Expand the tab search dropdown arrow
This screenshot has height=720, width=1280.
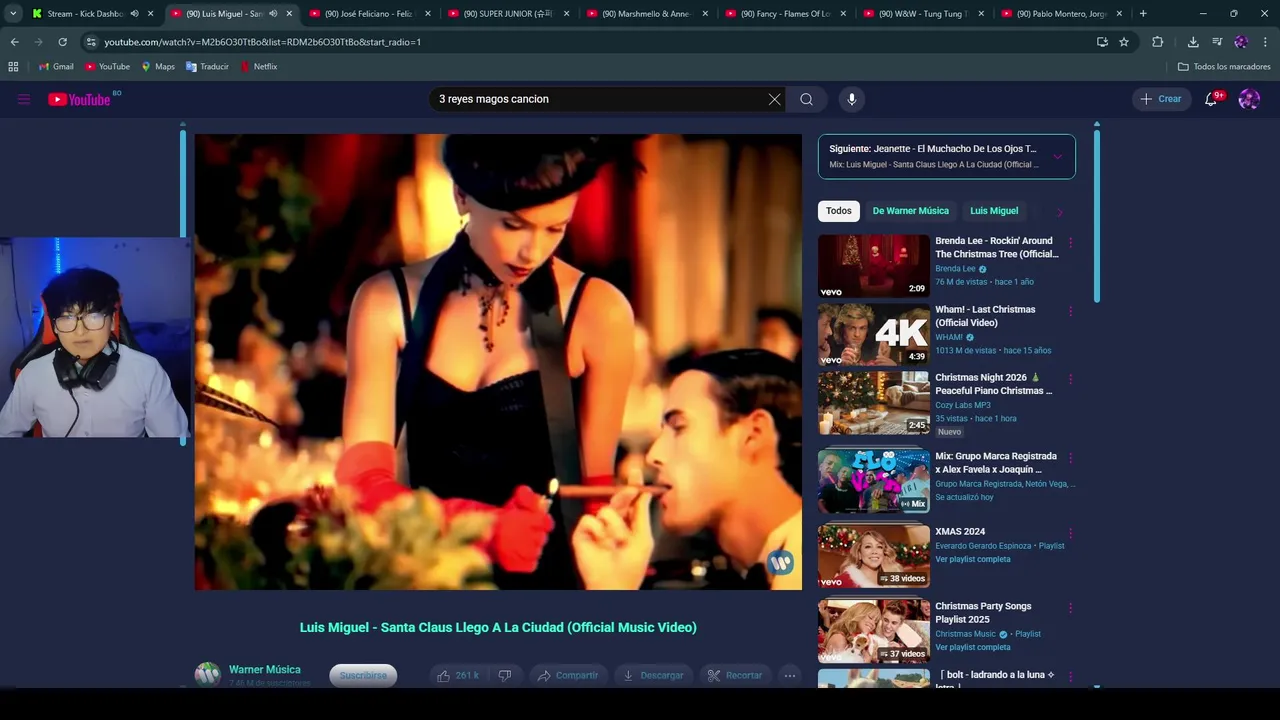[13, 14]
